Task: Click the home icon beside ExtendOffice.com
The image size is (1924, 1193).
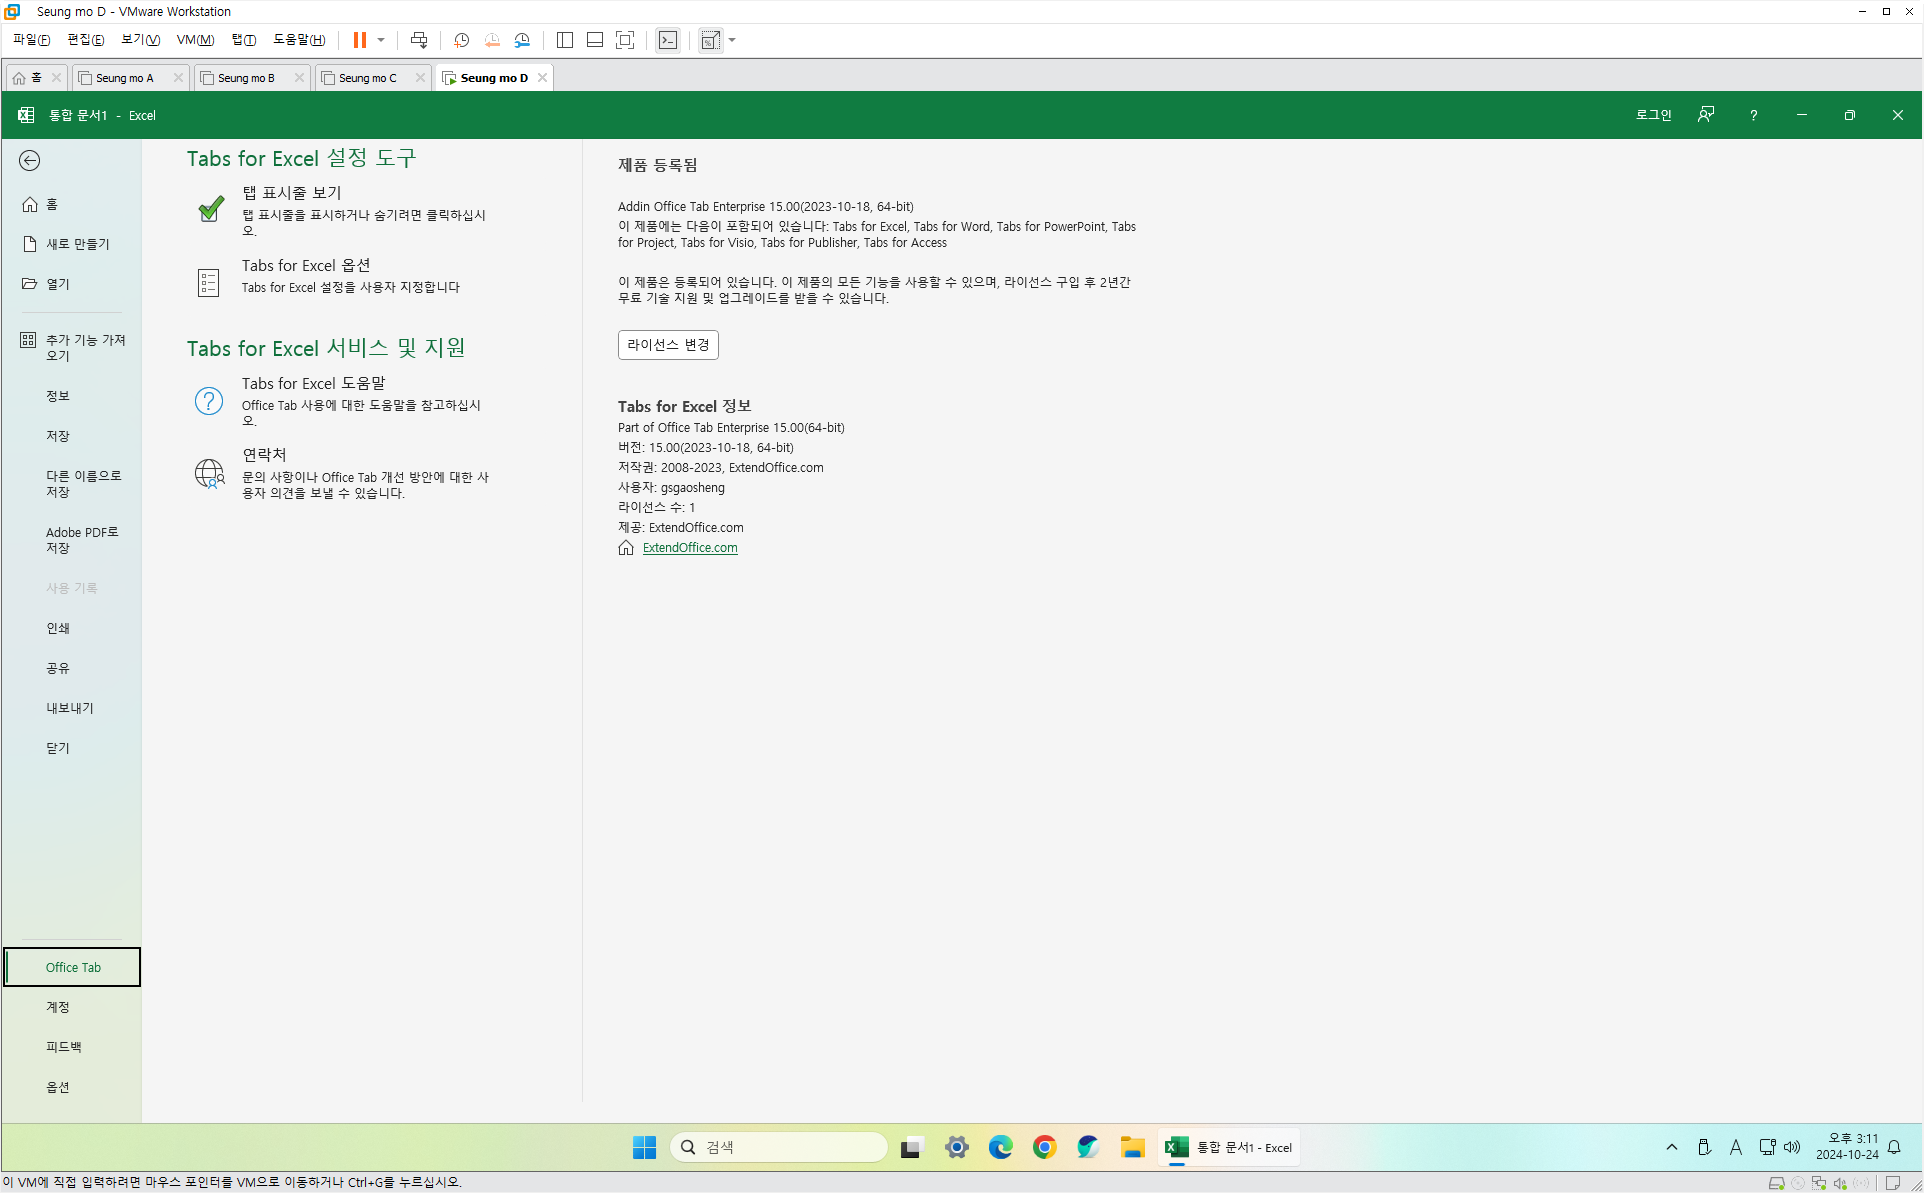Action: [x=626, y=548]
